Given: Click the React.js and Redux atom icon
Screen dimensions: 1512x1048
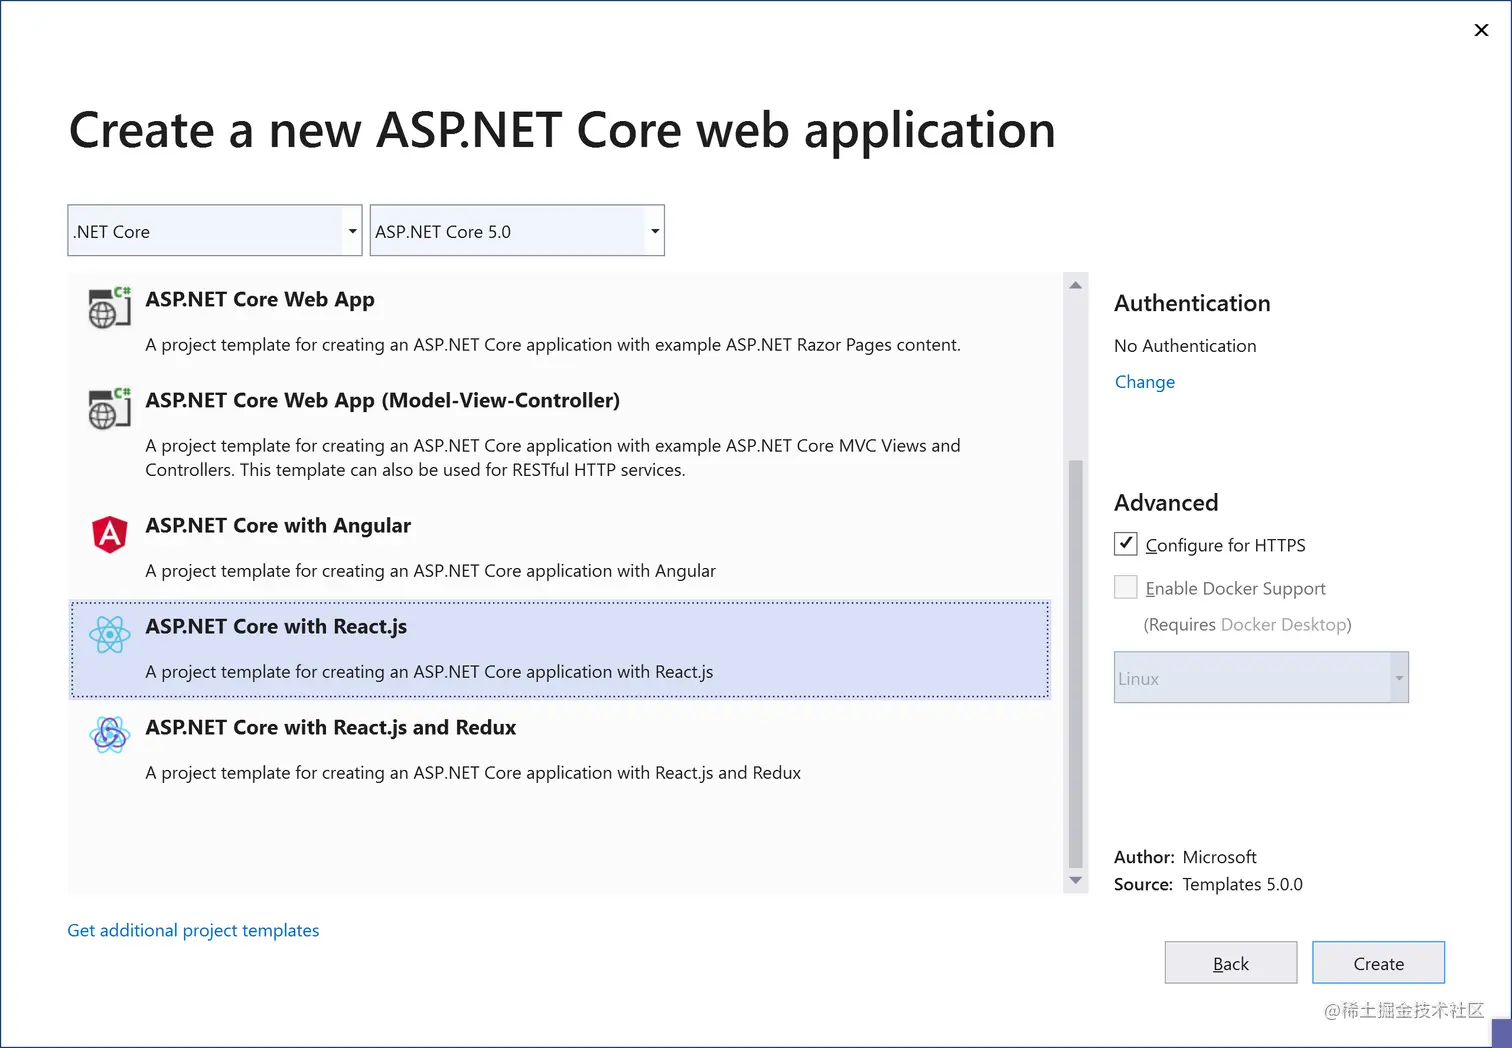Looking at the screenshot, I should coord(109,735).
